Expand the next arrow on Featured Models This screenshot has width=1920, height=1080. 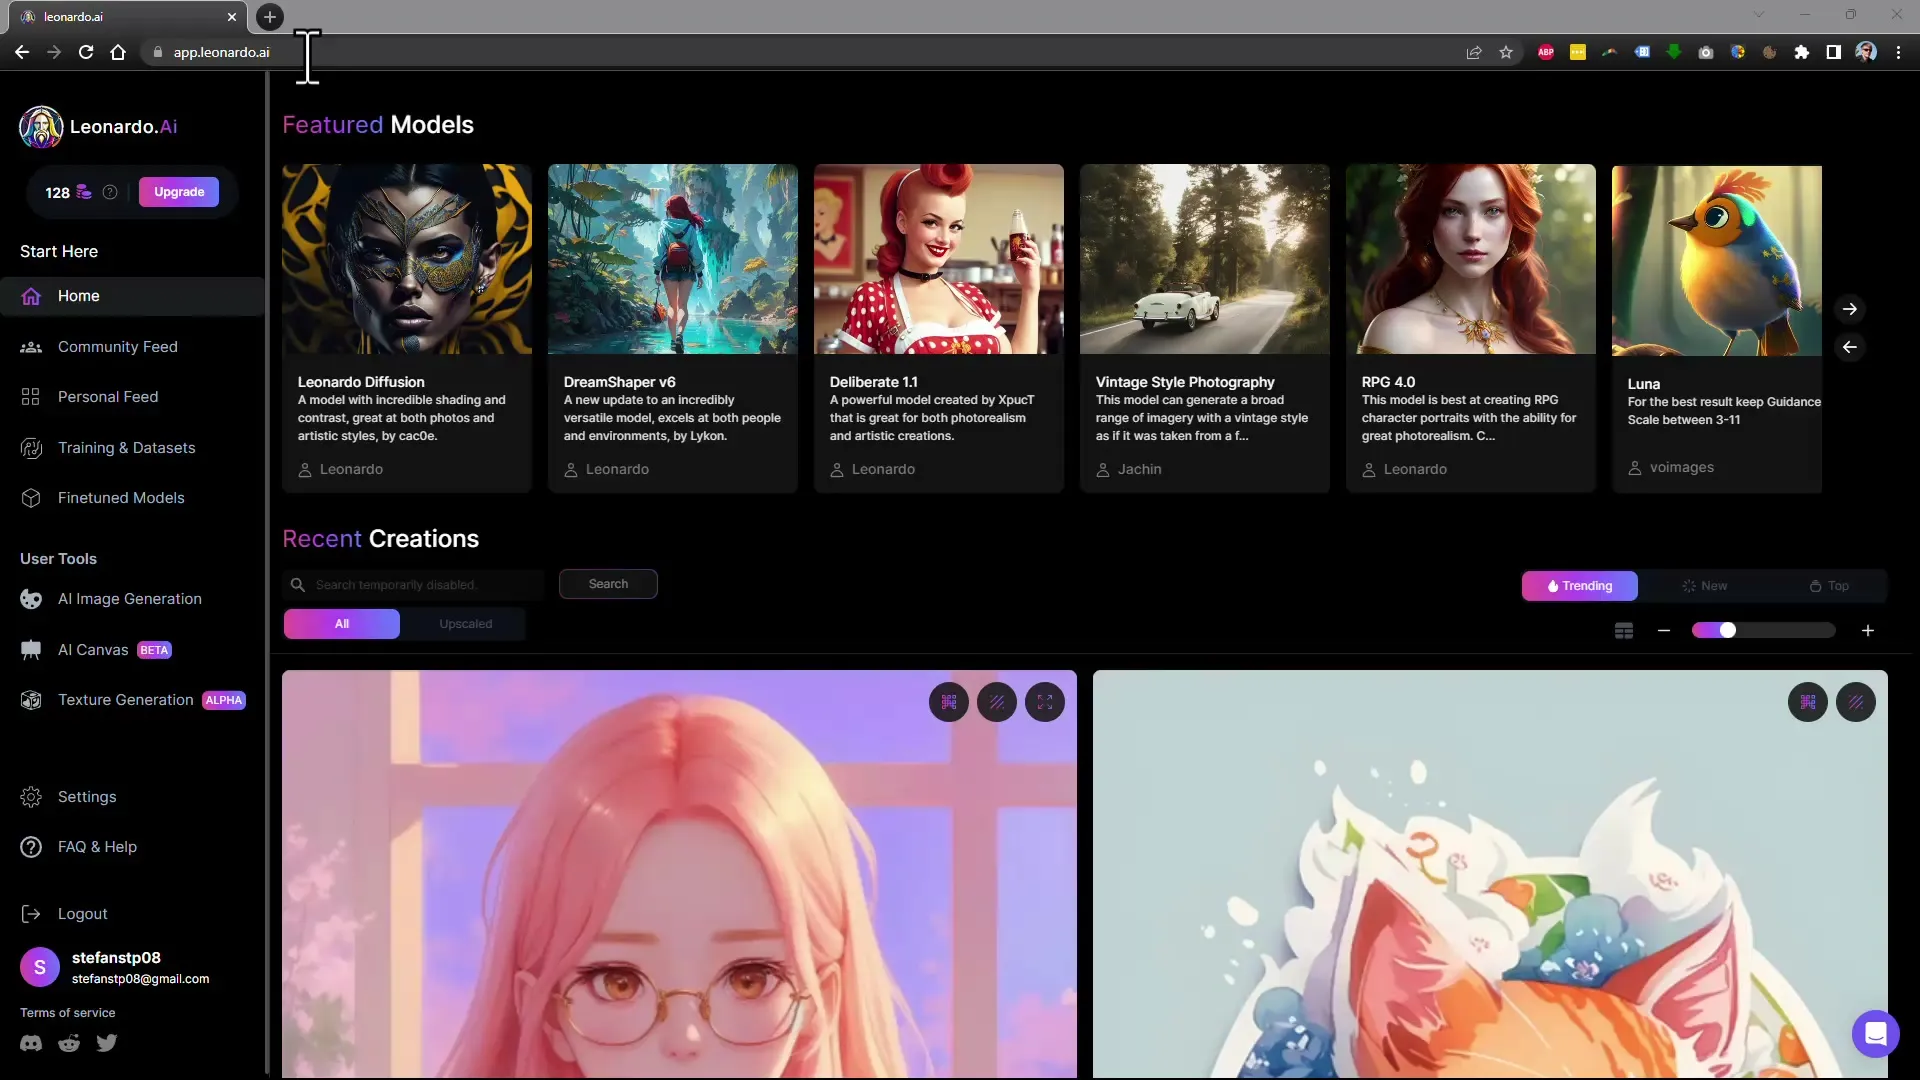click(1849, 309)
